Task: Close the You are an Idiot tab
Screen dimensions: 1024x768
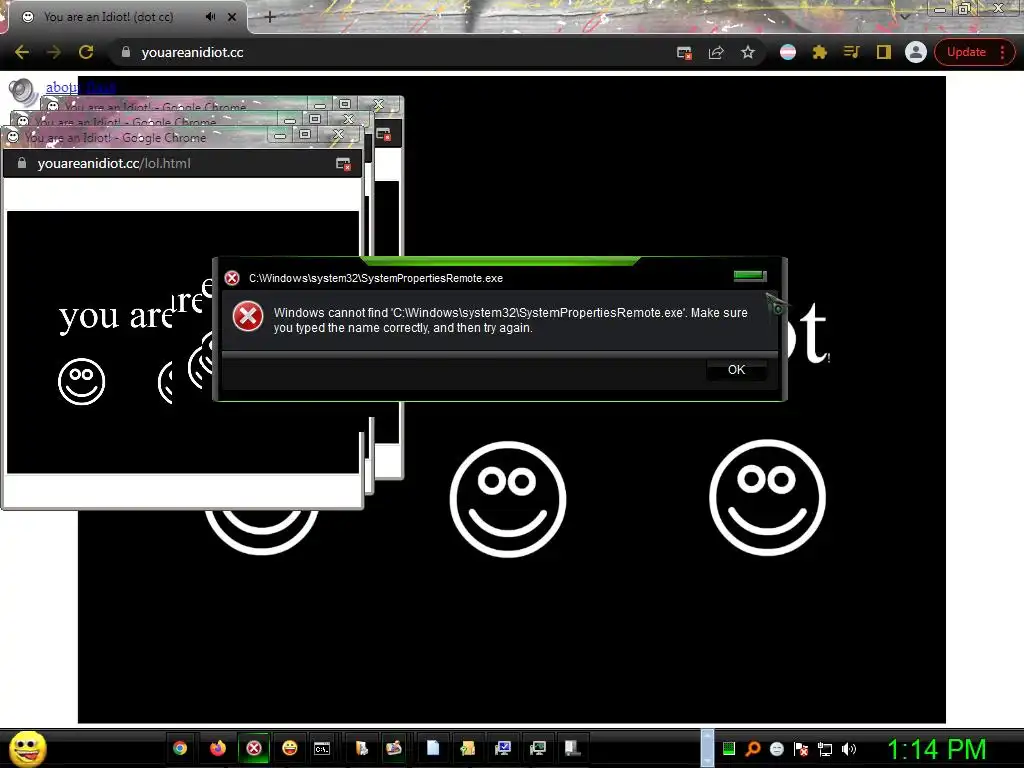Action: point(232,17)
